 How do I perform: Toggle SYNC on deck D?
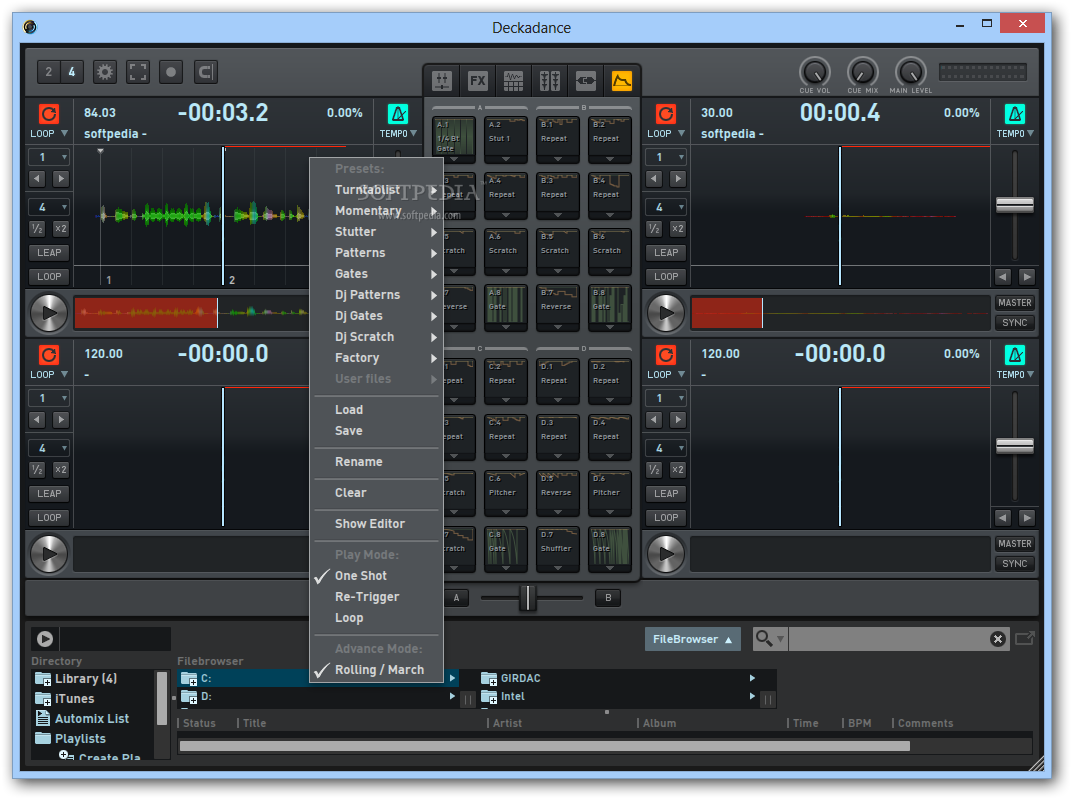click(1015, 564)
